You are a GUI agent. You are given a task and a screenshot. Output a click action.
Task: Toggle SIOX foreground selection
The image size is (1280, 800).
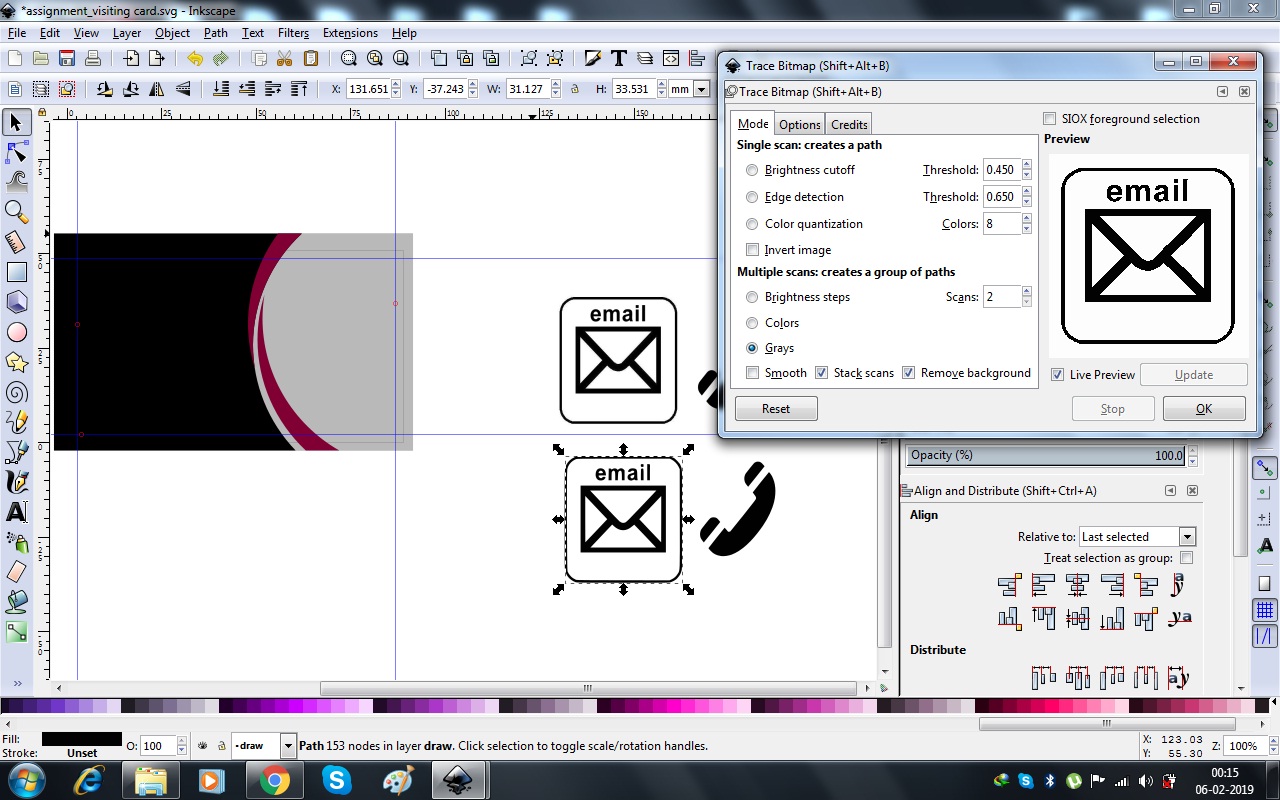[1050, 119]
